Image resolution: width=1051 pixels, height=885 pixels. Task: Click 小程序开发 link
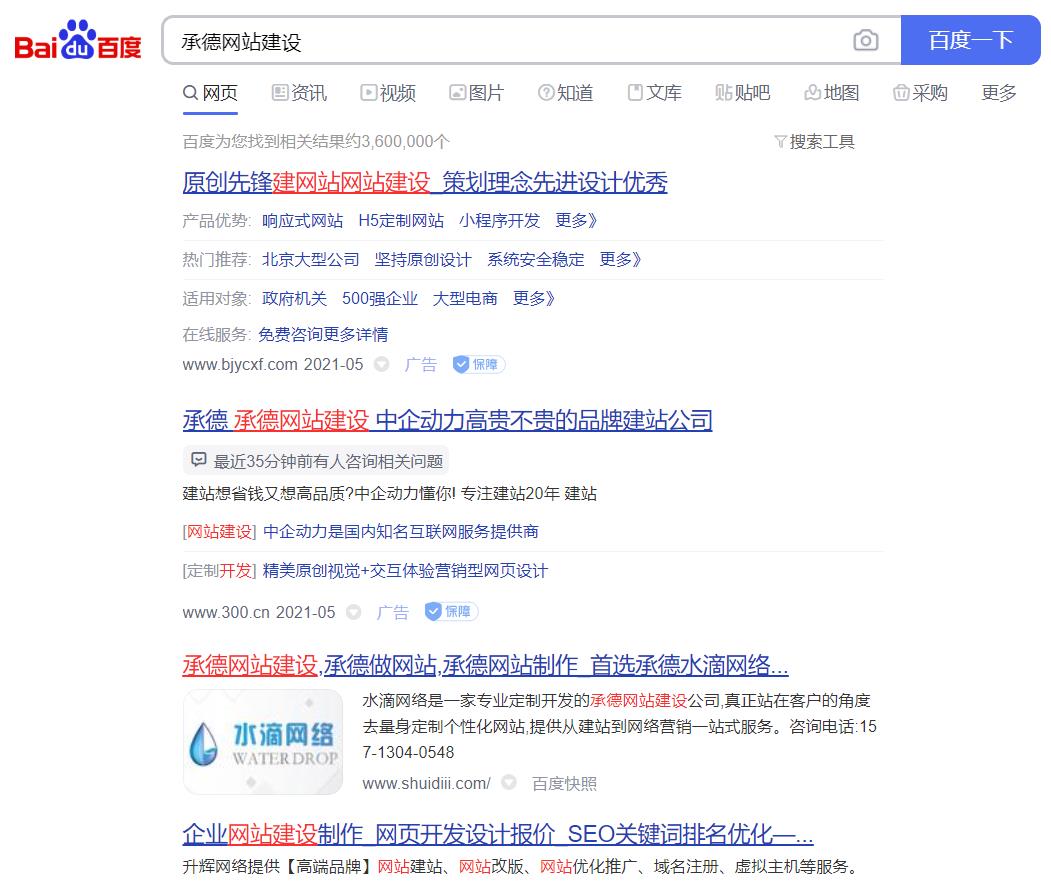click(499, 221)
